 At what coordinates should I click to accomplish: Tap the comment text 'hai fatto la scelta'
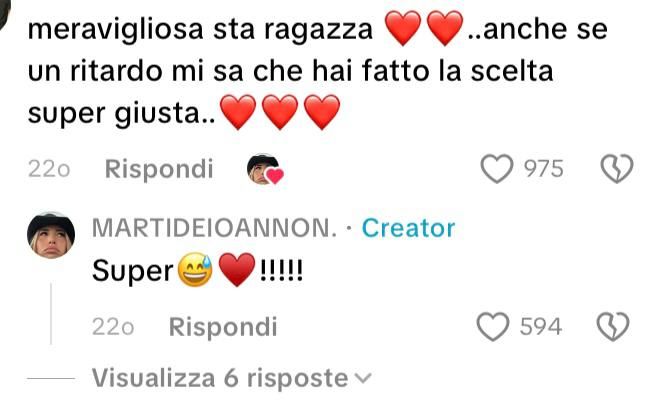433,71
